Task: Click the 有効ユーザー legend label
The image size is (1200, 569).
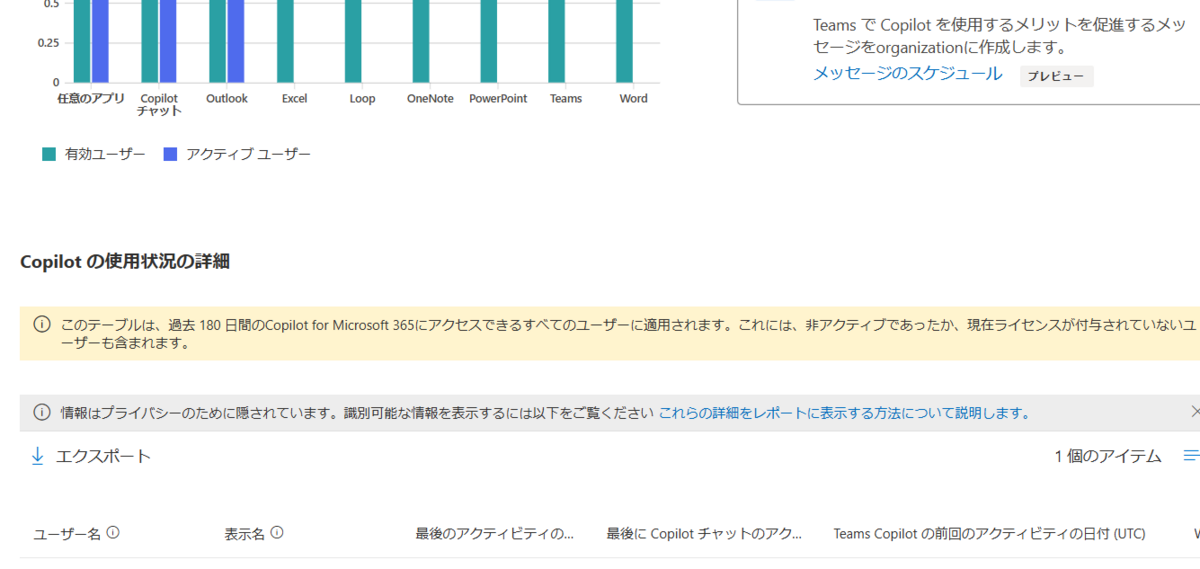Action: pos(105,154)
